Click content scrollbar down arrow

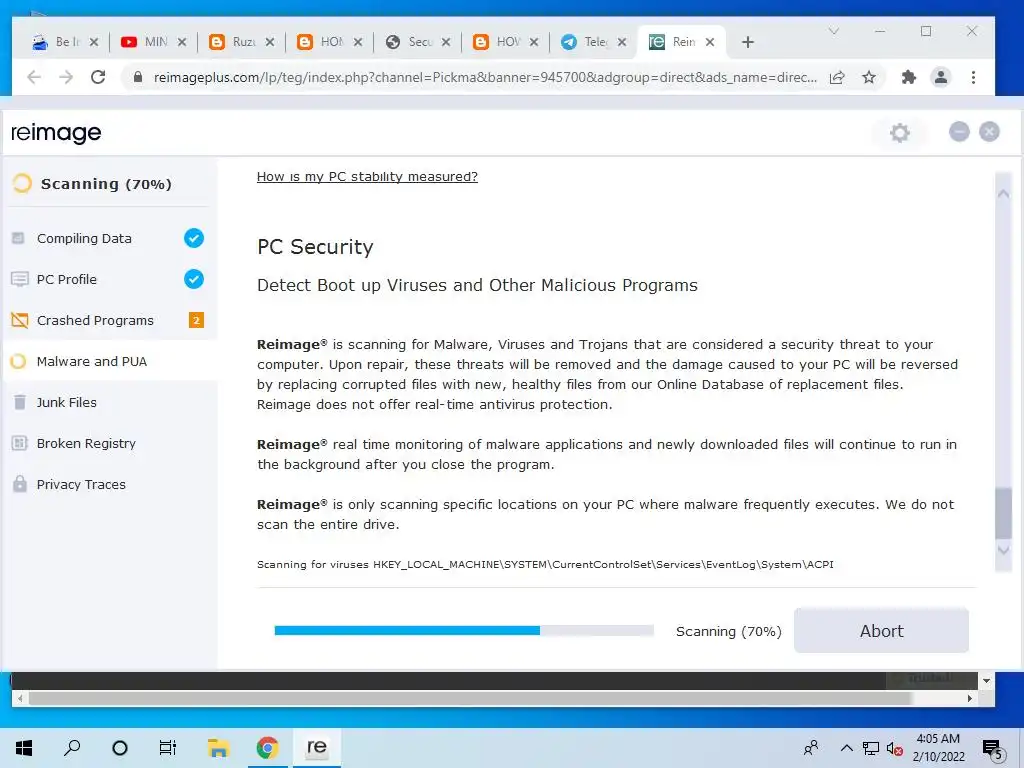pos(1003,551)
